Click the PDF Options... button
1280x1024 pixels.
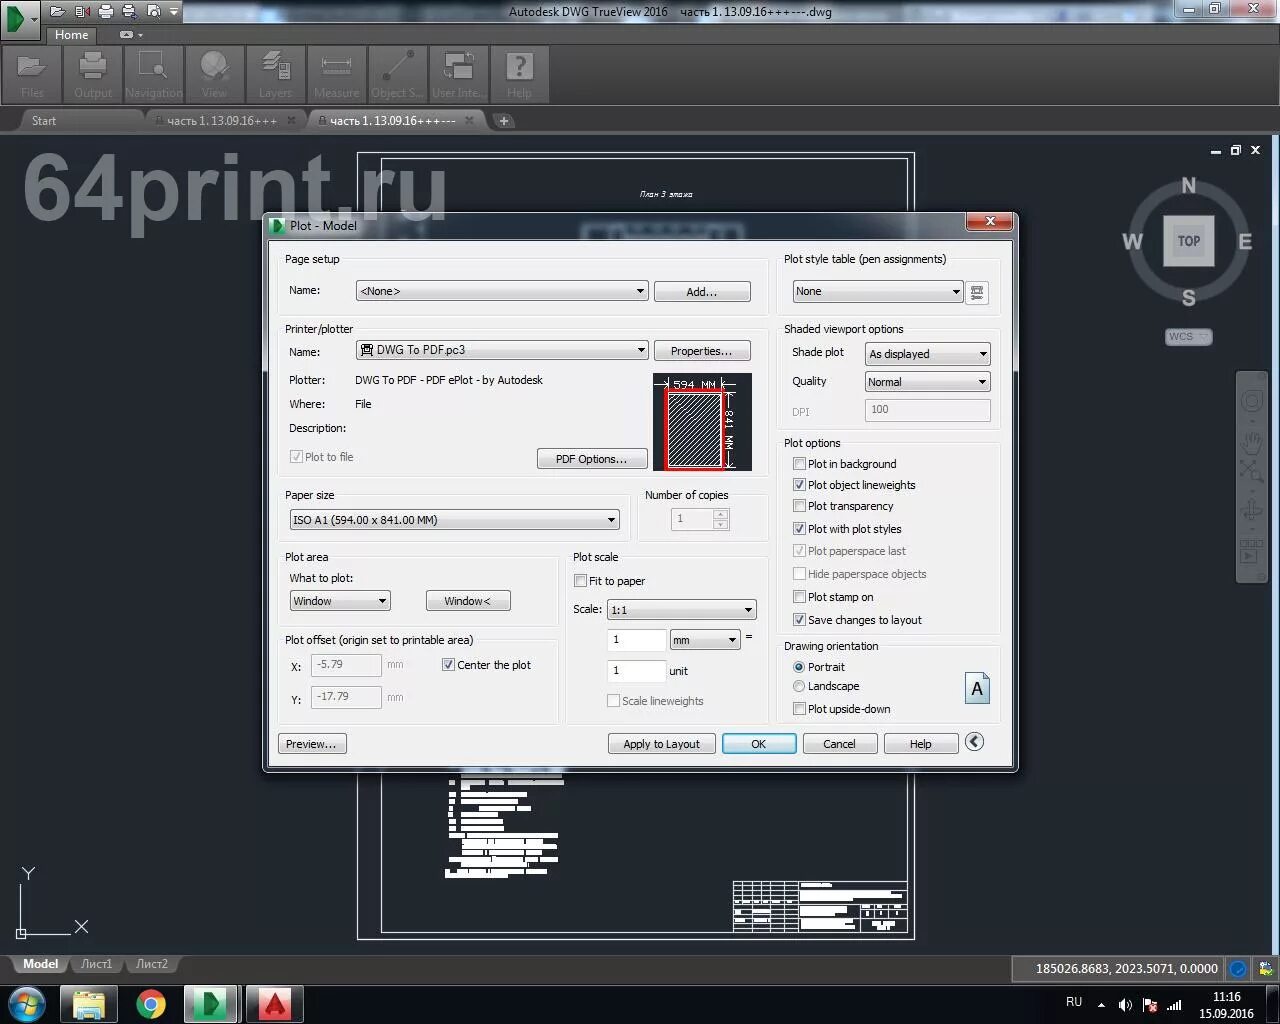point(592,459)
